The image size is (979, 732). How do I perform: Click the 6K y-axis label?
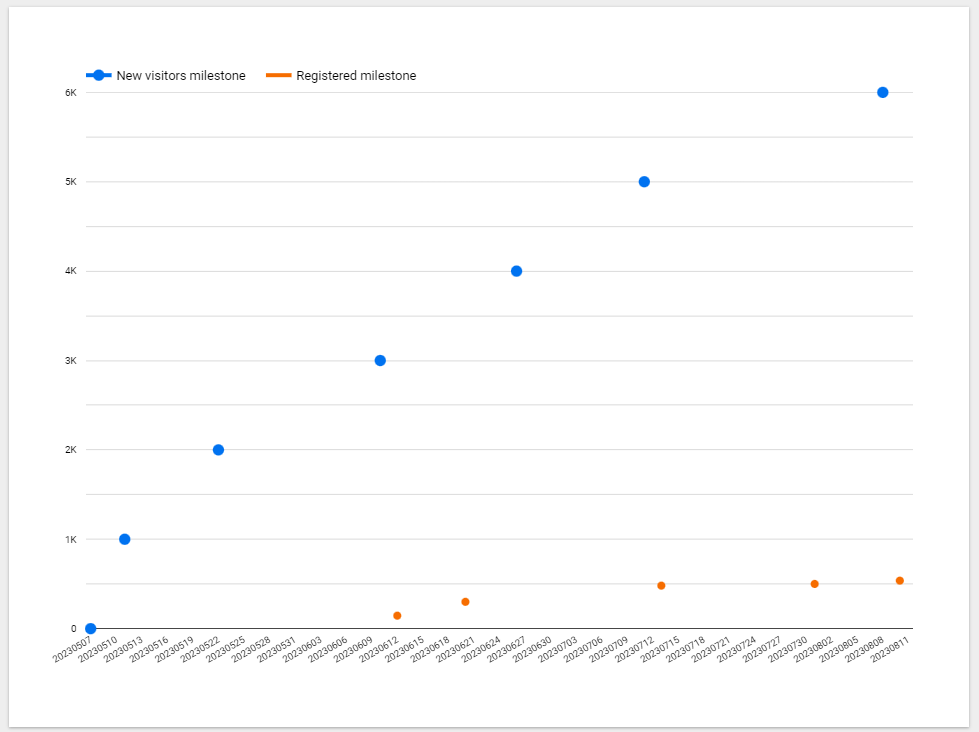(71, 93)
